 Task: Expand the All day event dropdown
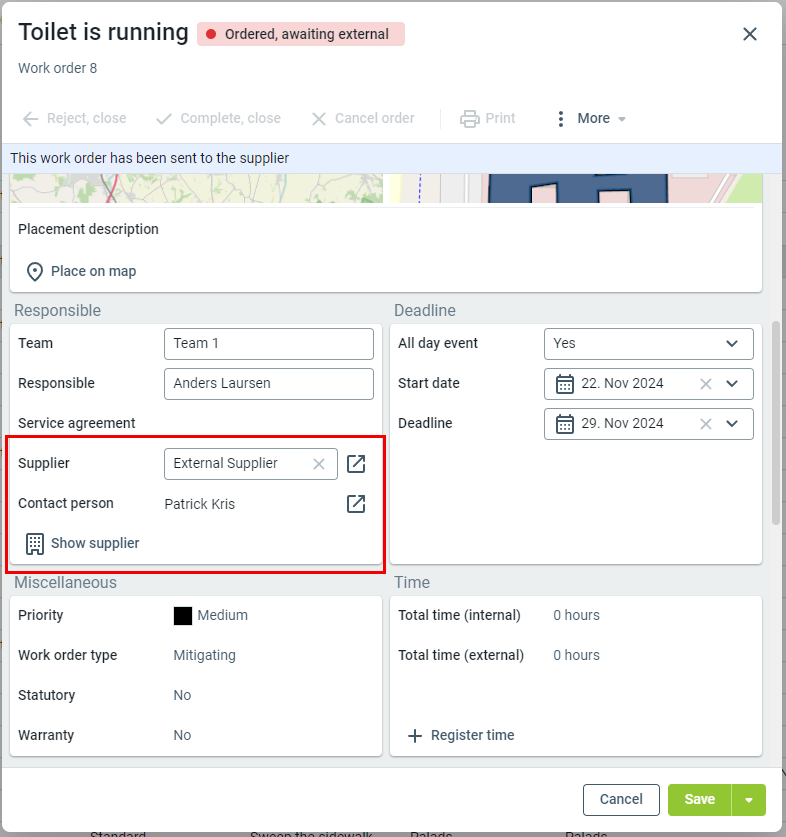(732, 344)
